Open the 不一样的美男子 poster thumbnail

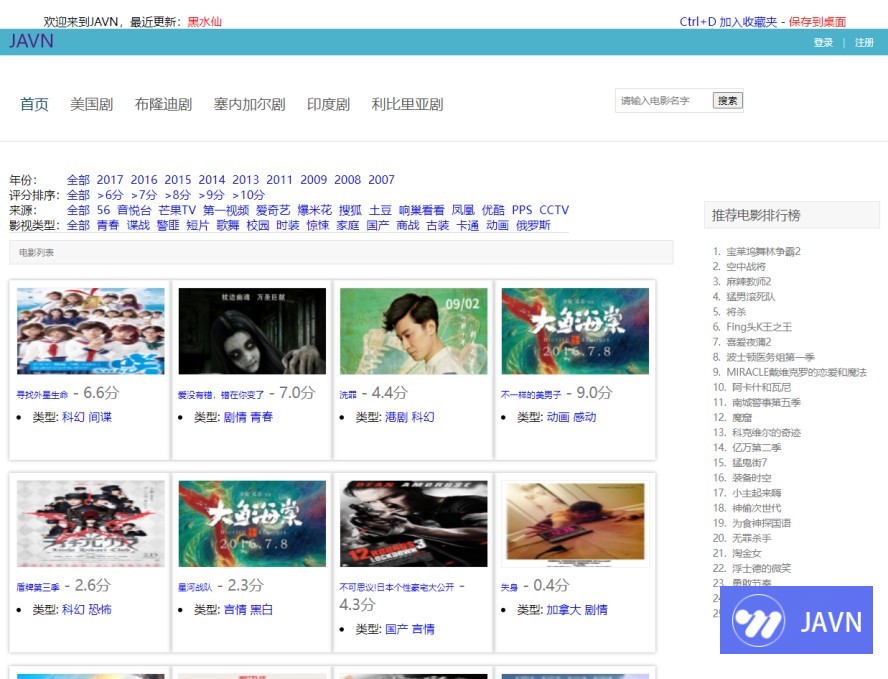(575, 331)
